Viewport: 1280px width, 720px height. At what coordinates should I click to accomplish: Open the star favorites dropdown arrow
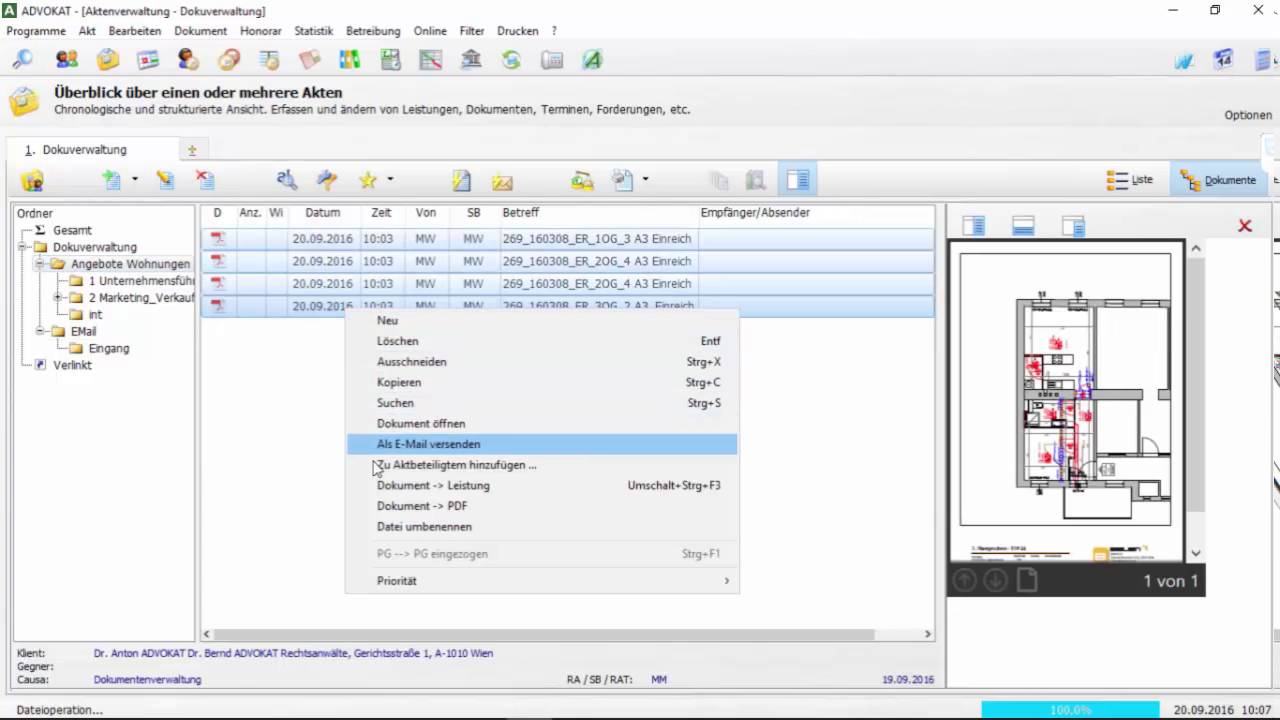click(x=390, y=180)
